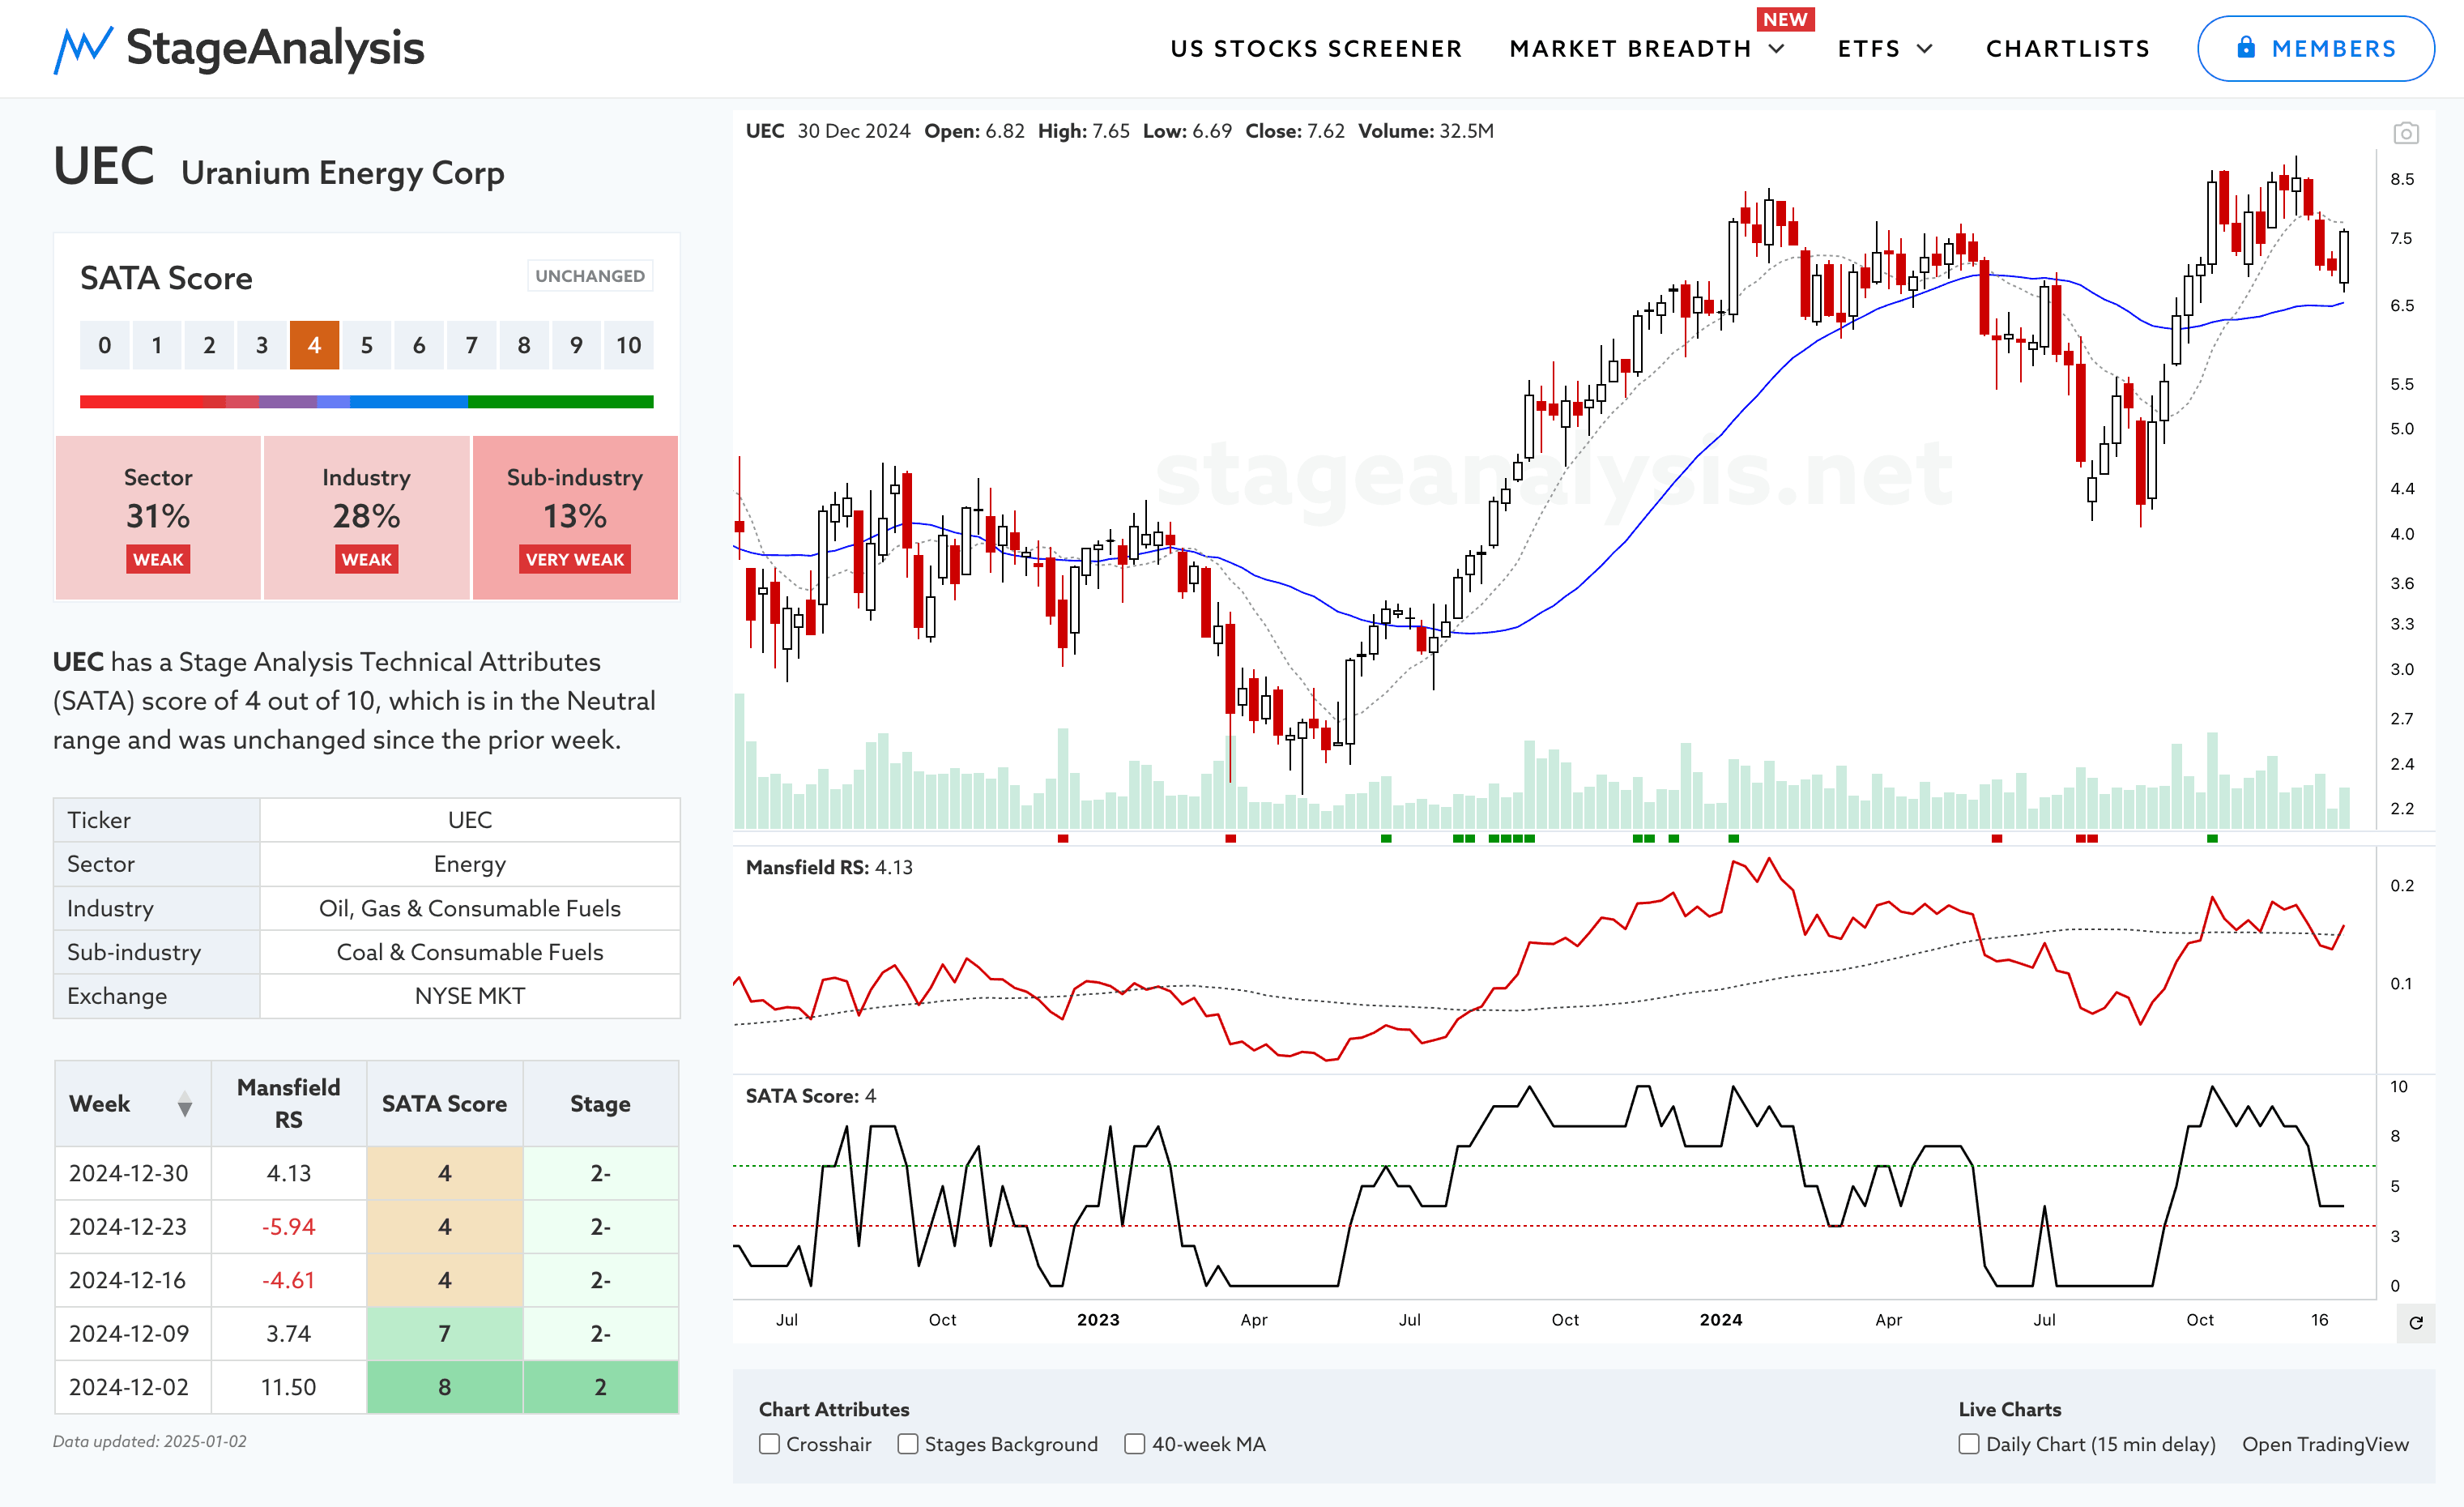
Task: Open Market Breadth menu item
Action: coord(1630,49)
